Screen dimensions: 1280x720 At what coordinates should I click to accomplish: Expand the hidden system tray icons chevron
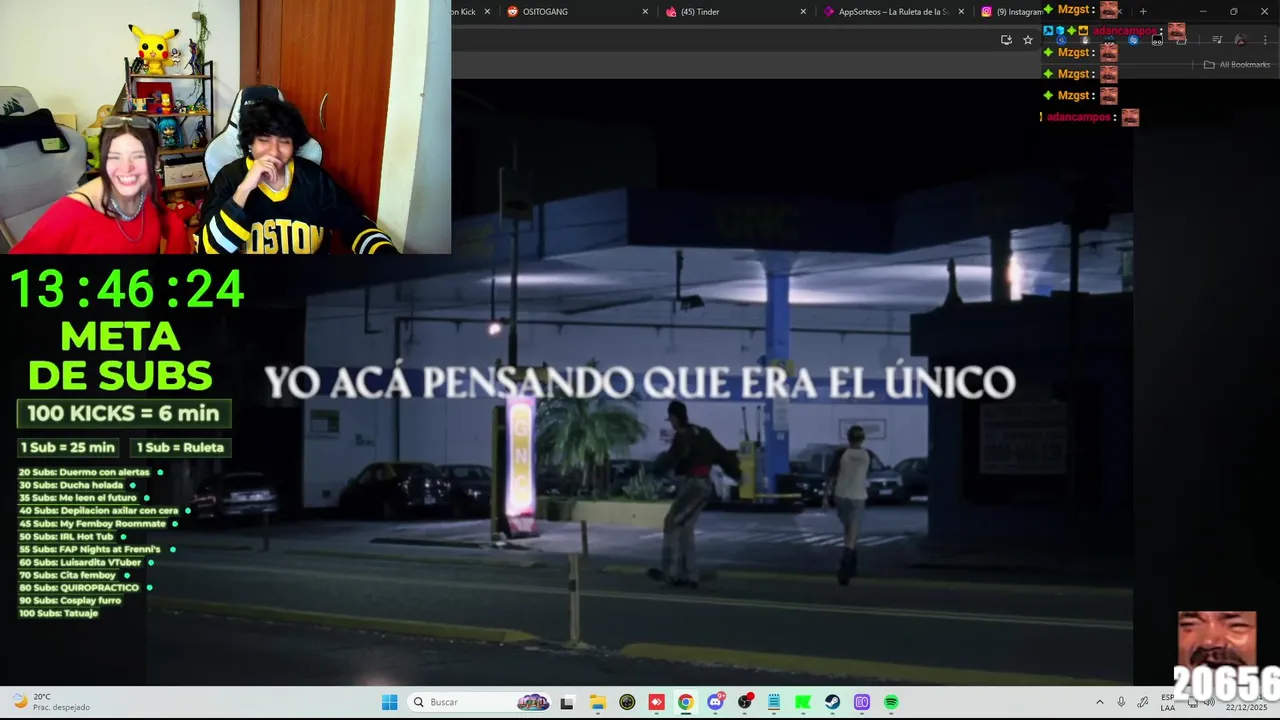1100,702
